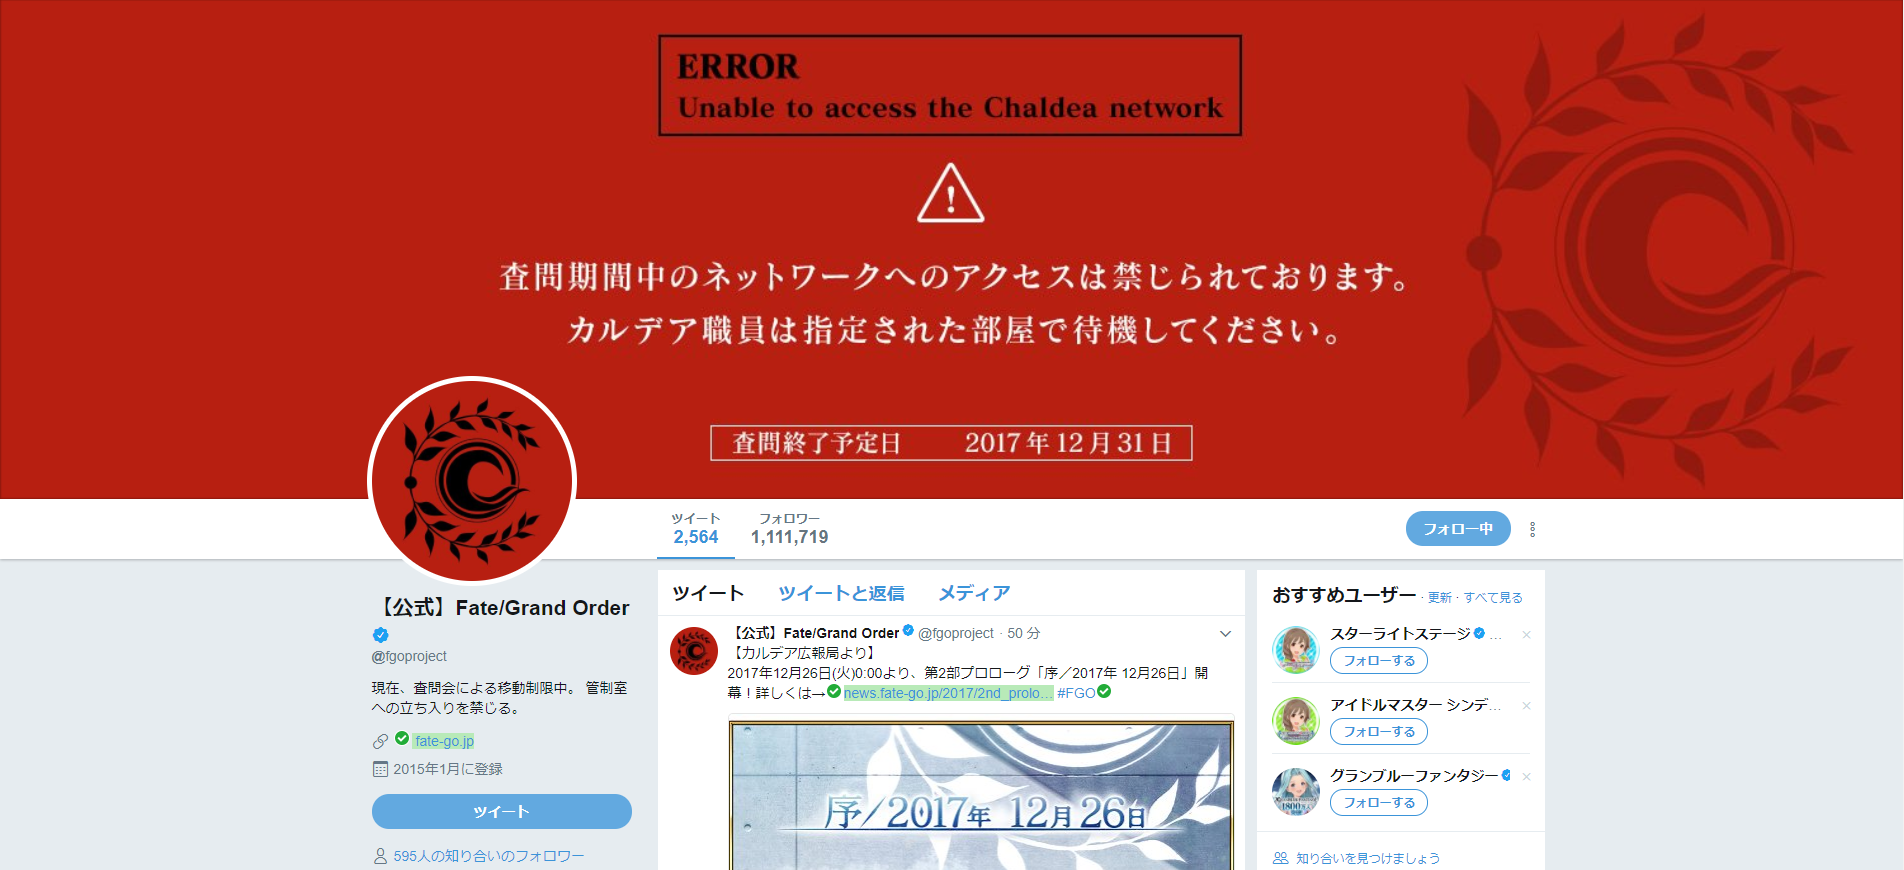The height and width of the screenshot is (870, 1904).
Task: Click the スターライトステージ suggested user avatar
Action: (1296, 650)
